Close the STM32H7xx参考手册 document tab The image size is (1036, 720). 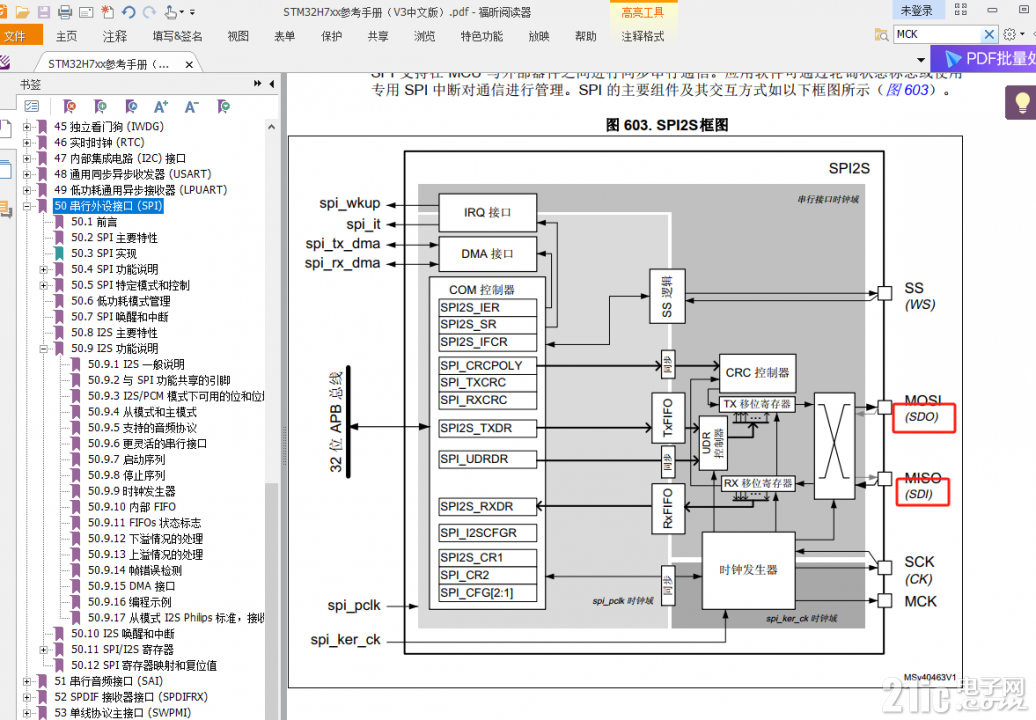189,65
